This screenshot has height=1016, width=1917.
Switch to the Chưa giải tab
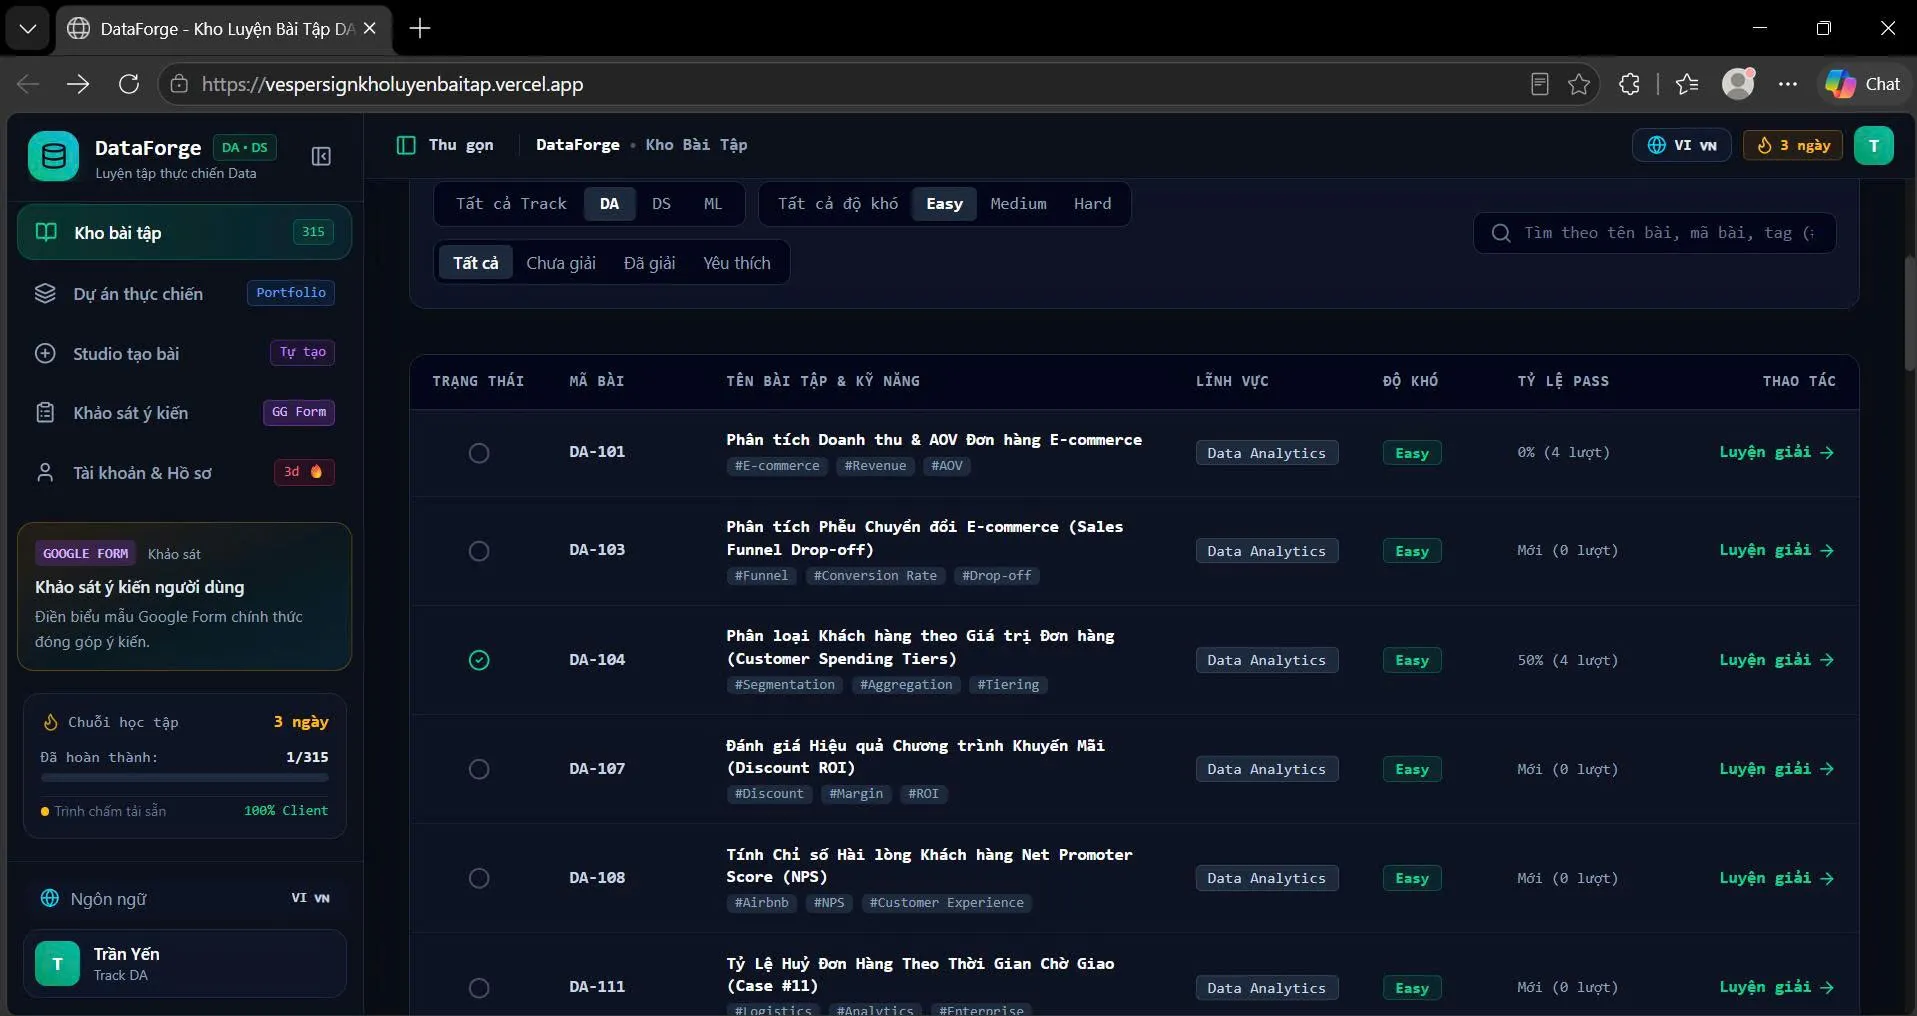[x=561, y=263]
